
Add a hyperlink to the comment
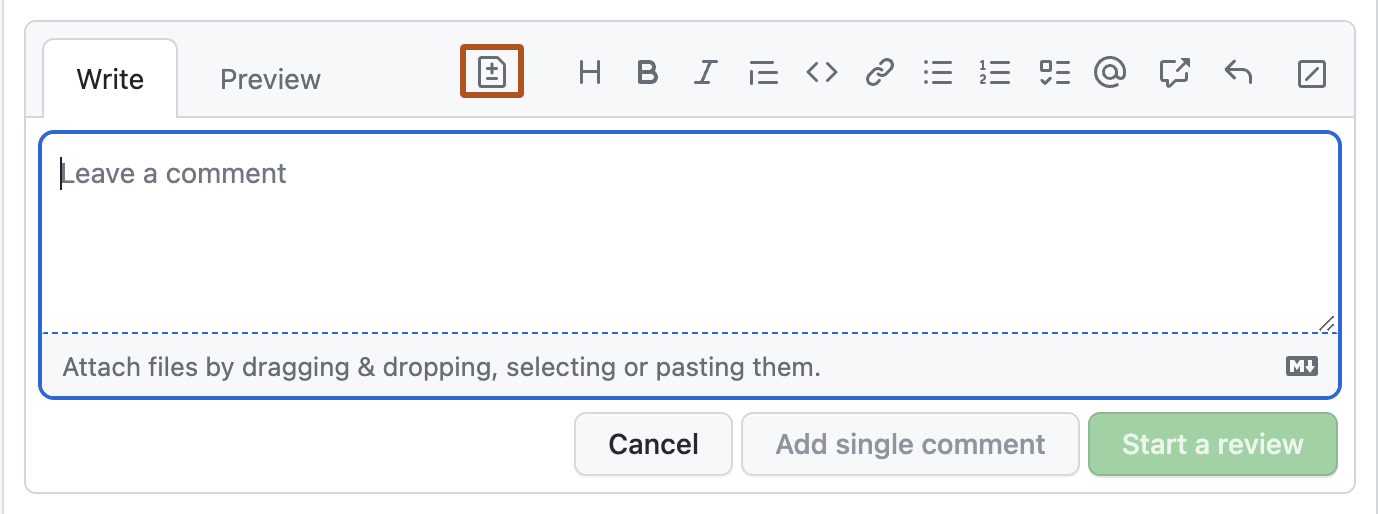[879, 73]
